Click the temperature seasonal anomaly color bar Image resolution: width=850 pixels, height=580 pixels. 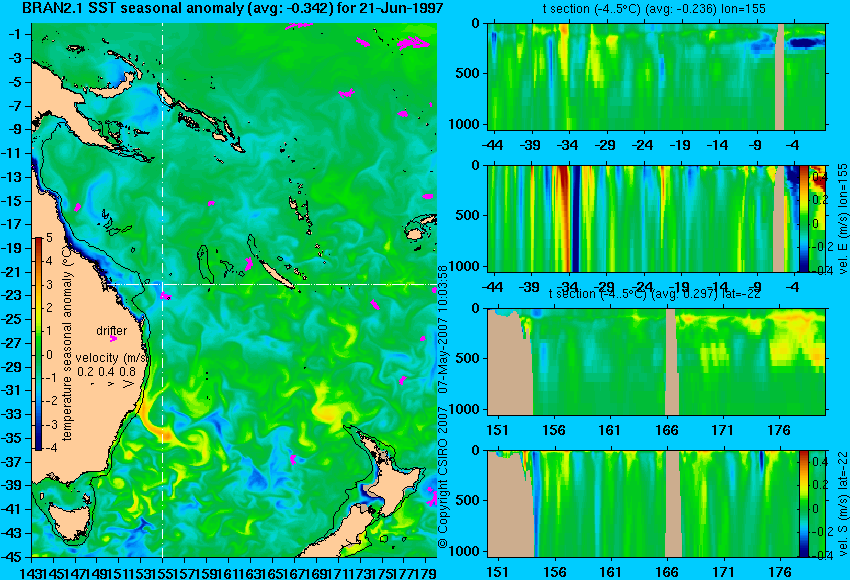tap(39, 344)
